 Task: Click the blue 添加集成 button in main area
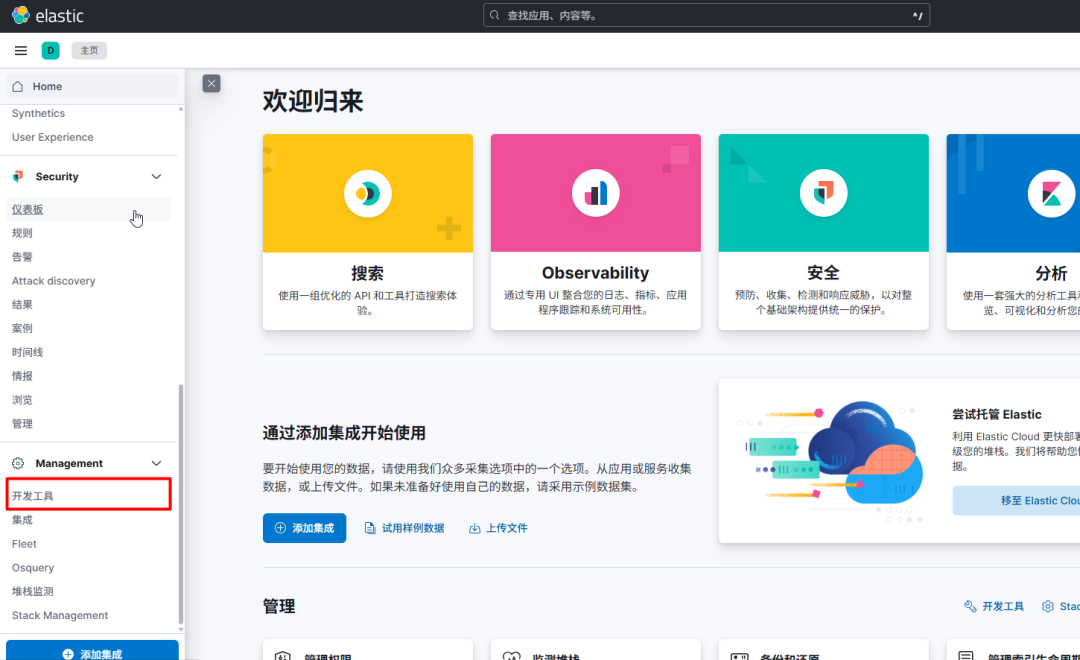(304, 528)
